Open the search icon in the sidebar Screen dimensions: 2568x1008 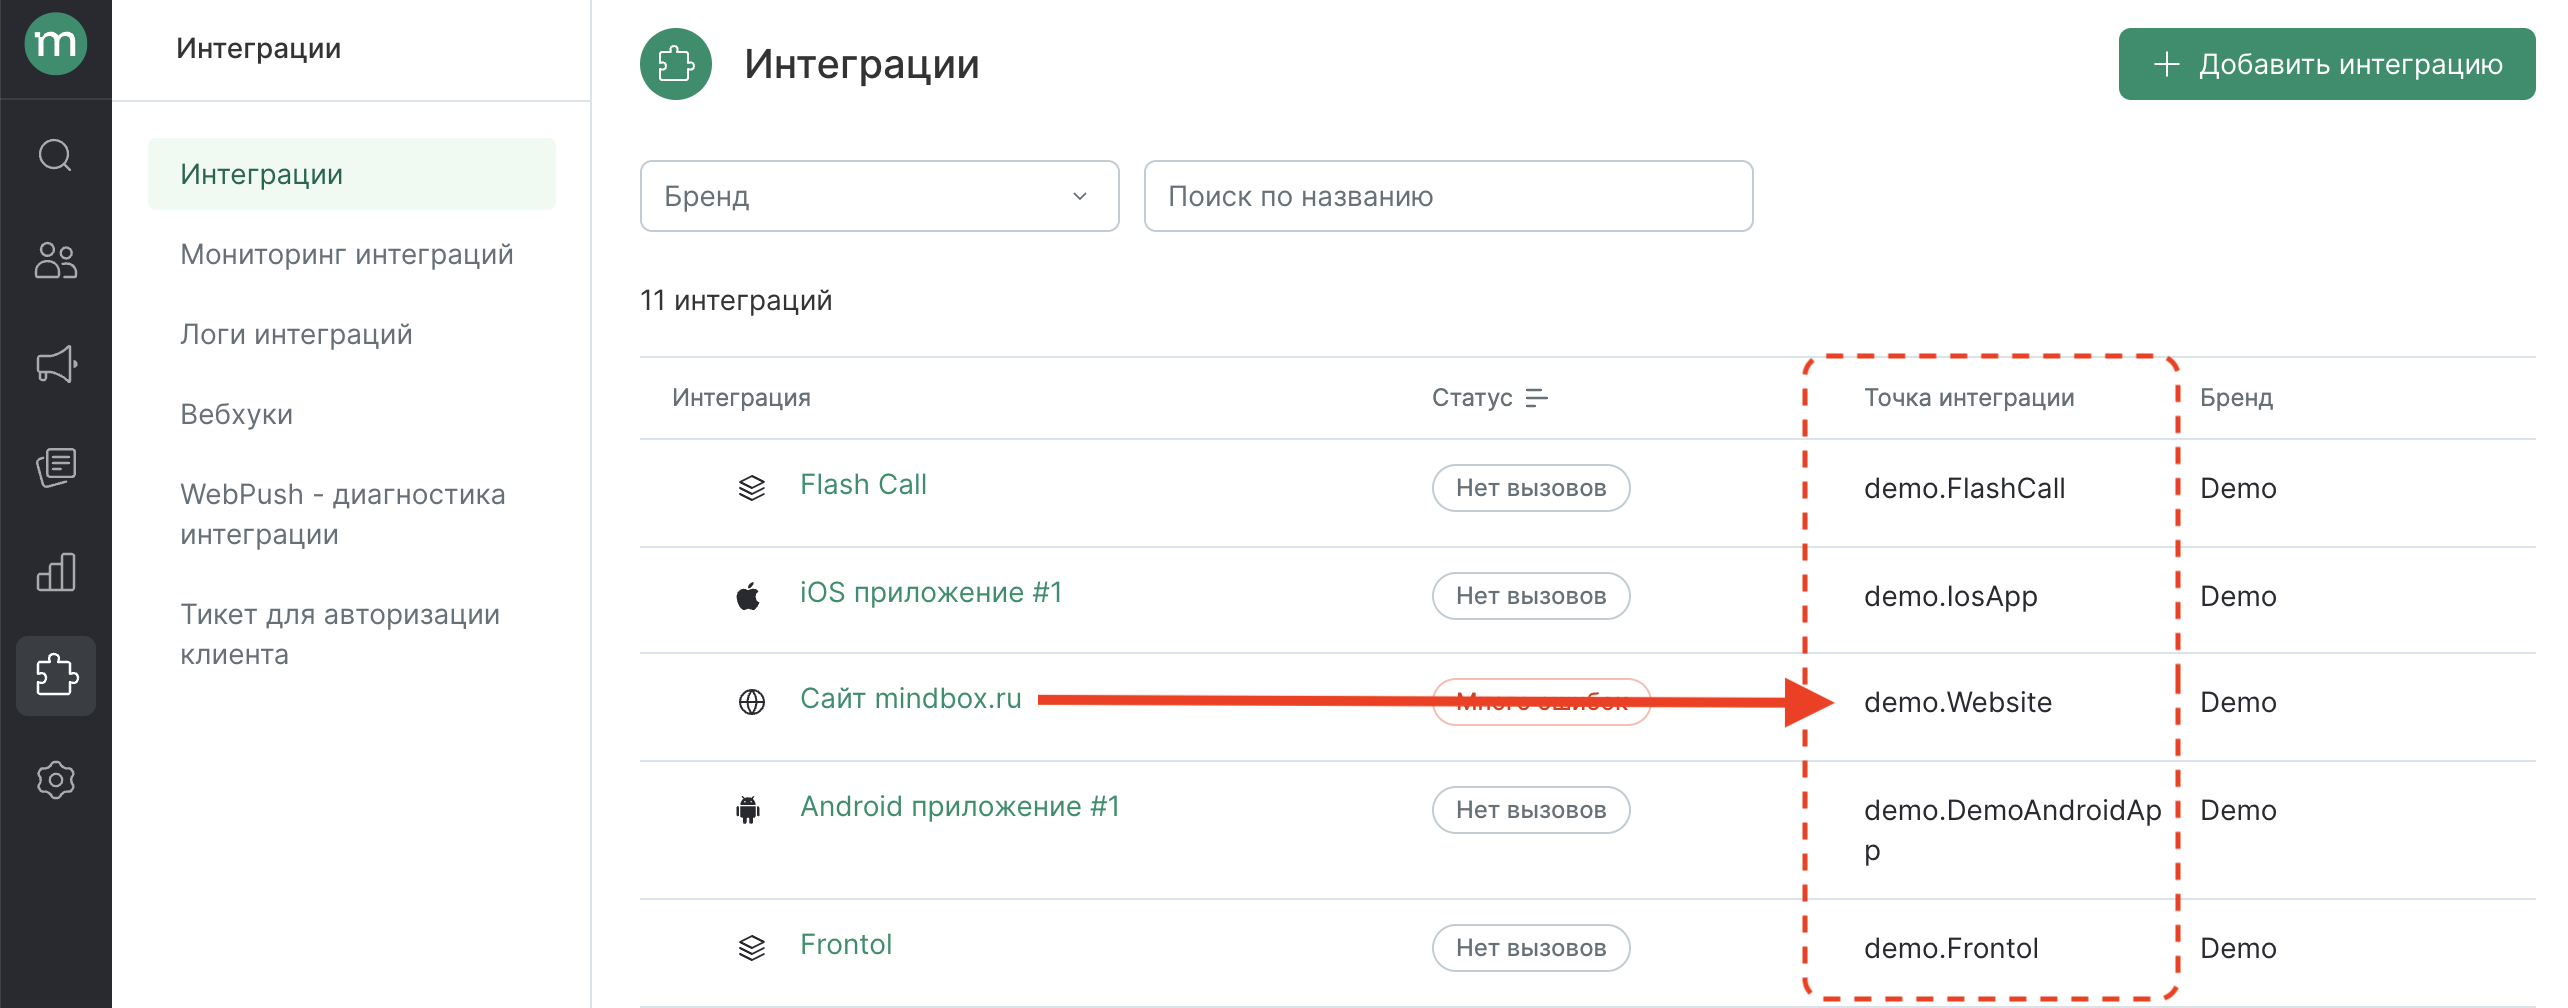tap(55, 156)
